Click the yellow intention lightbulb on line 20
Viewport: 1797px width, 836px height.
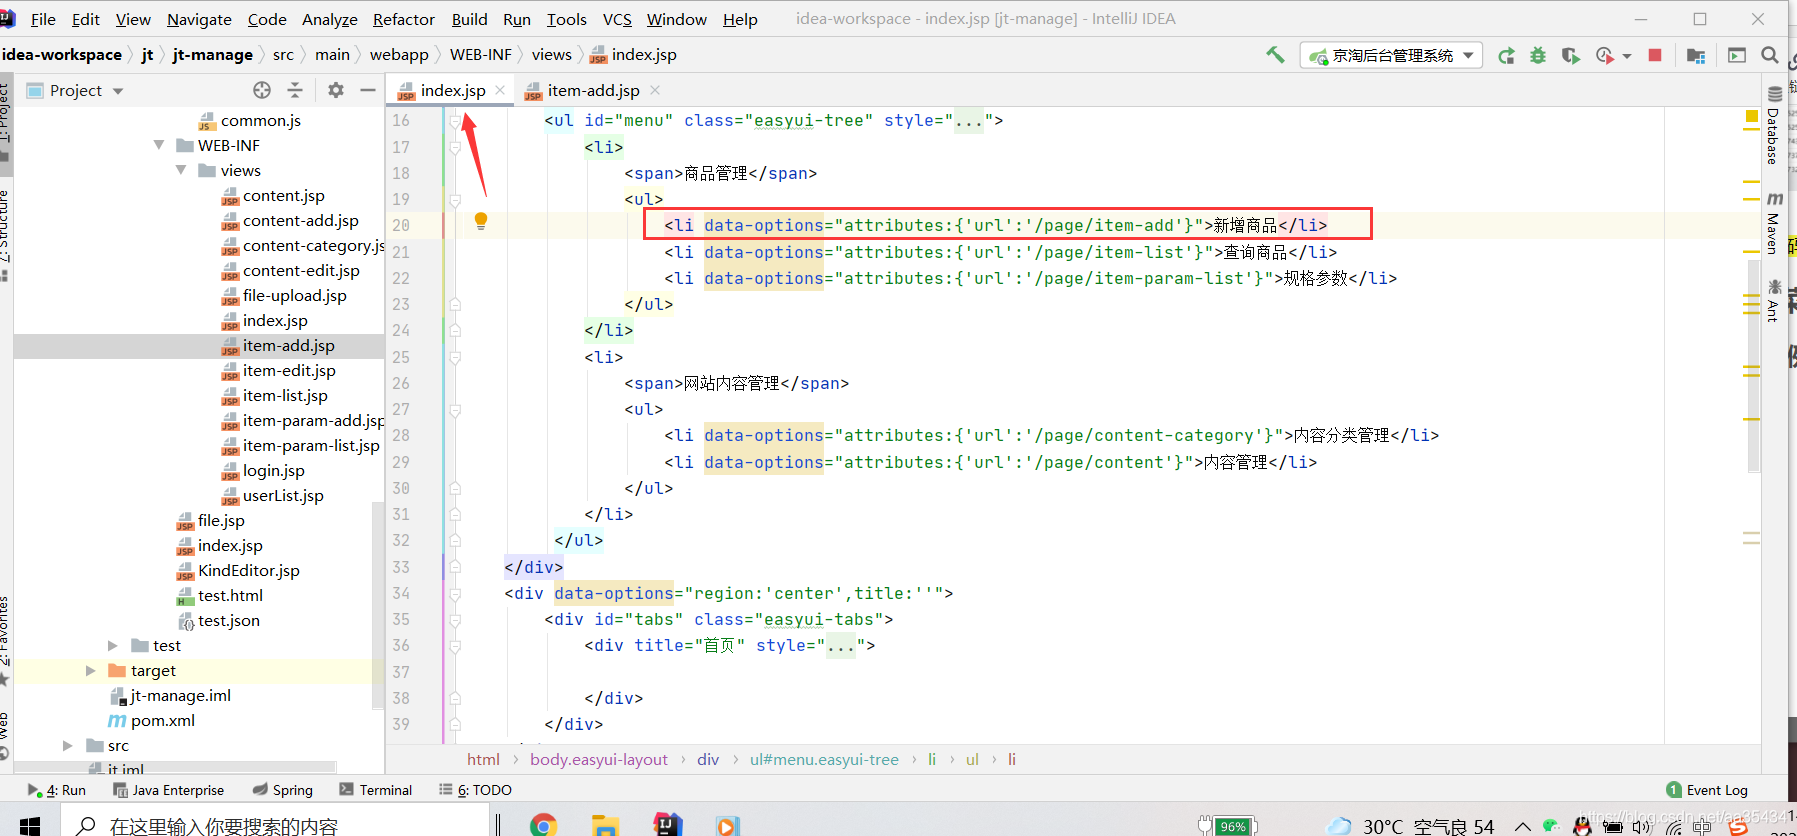coord(481,221)
